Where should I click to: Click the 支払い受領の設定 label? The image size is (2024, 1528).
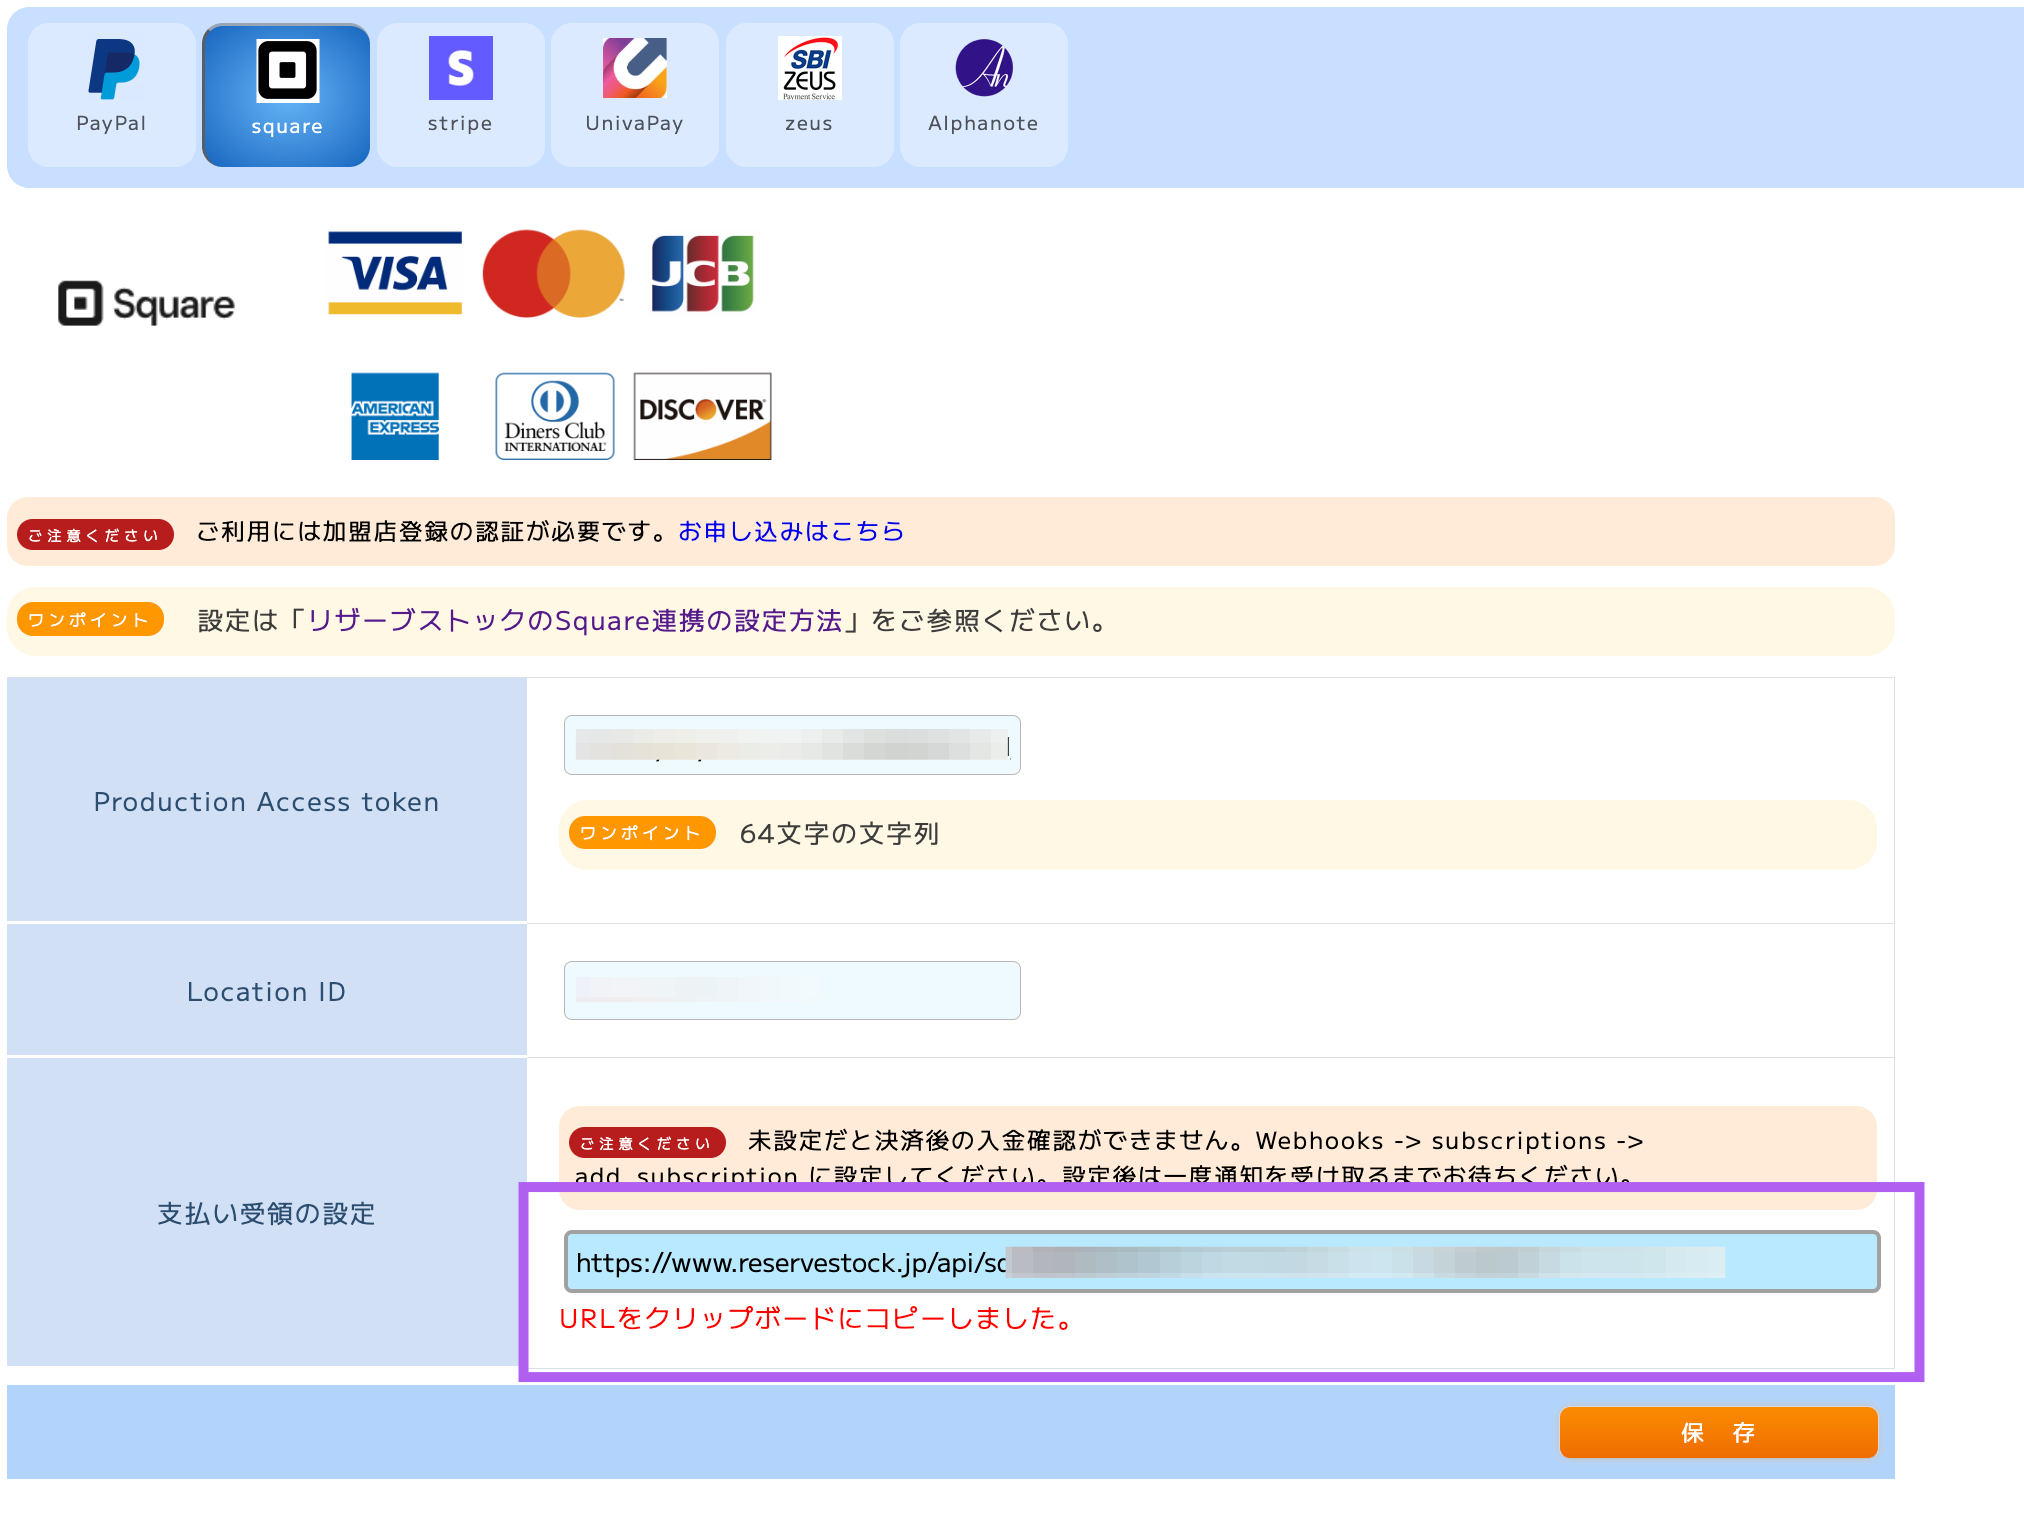tap(266, 1214)
